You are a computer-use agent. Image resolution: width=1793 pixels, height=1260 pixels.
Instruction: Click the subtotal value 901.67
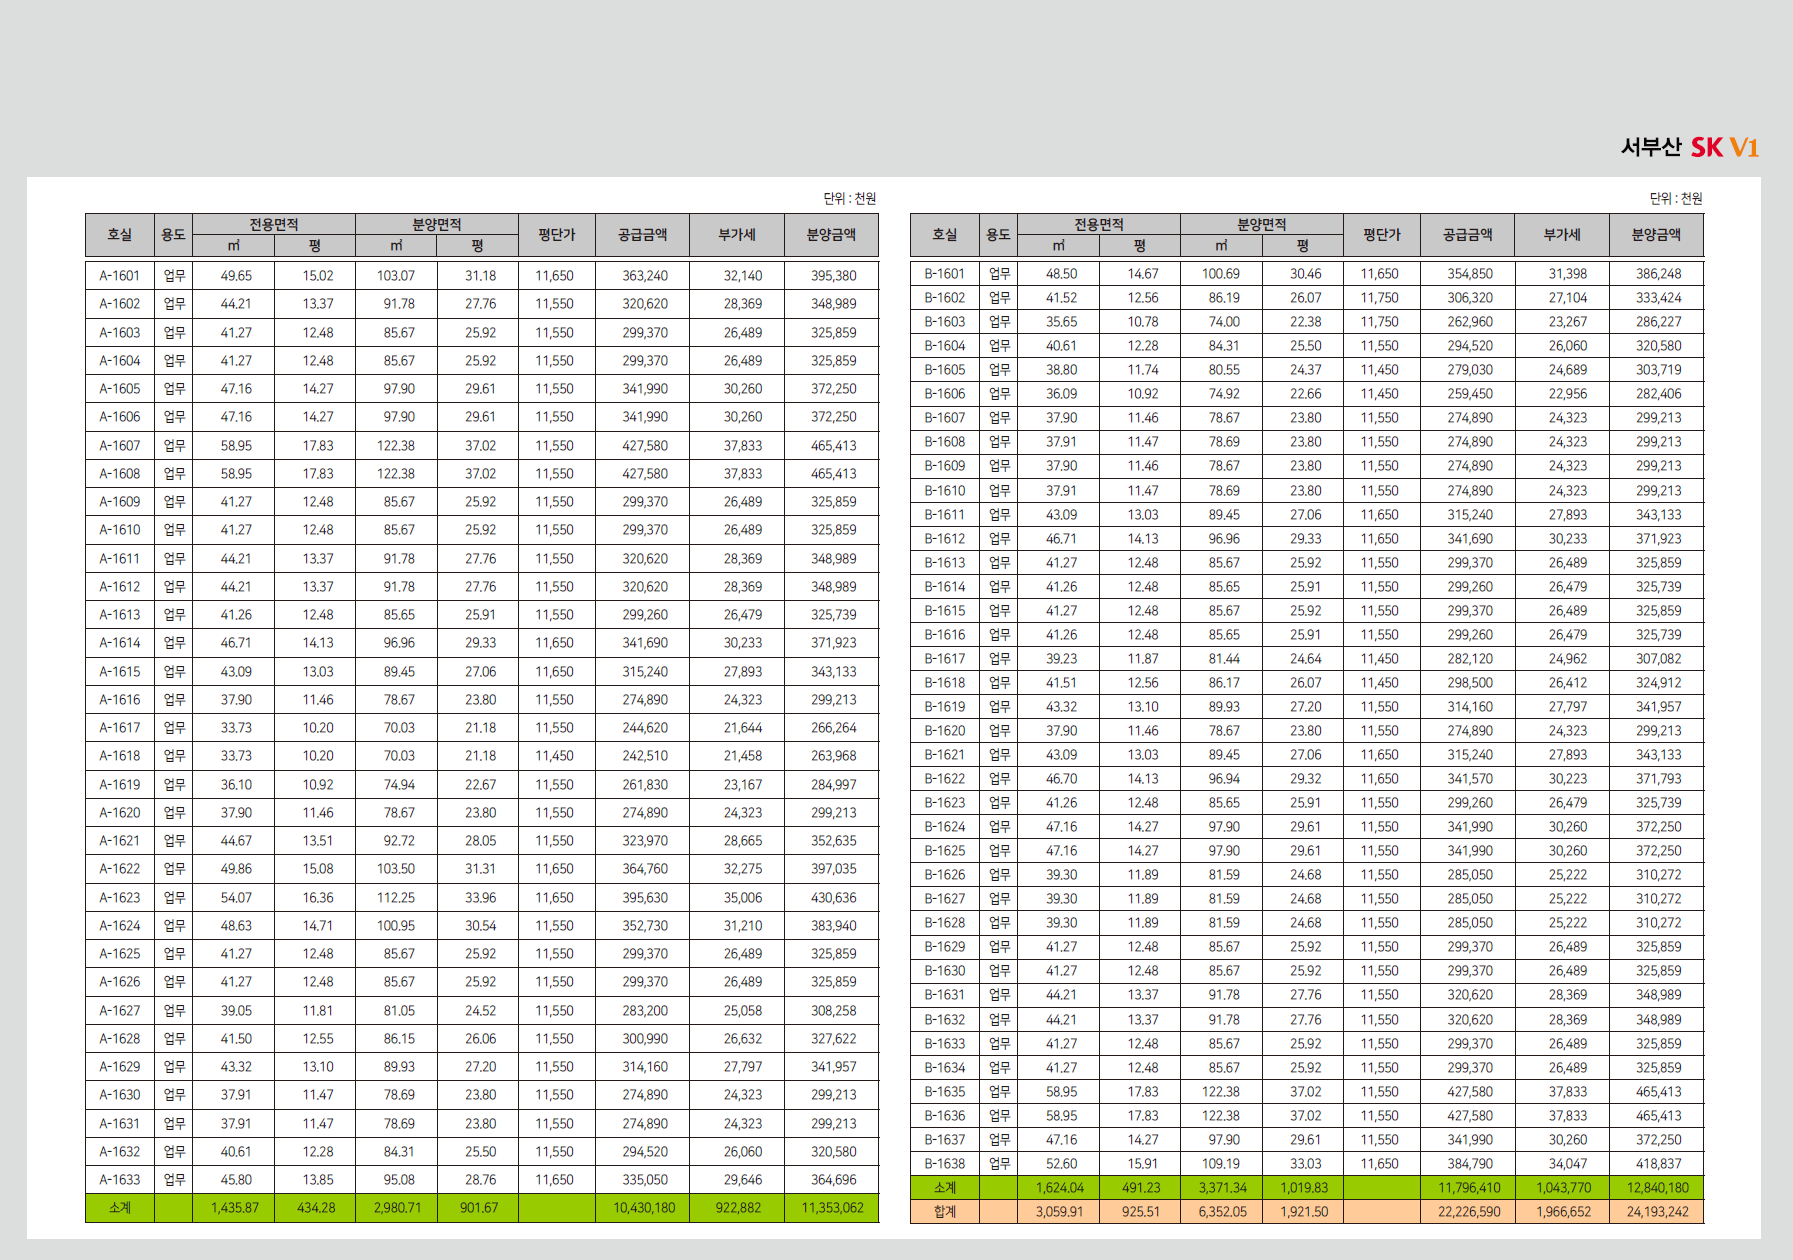pyautogui.click(x=479, y=1208)
